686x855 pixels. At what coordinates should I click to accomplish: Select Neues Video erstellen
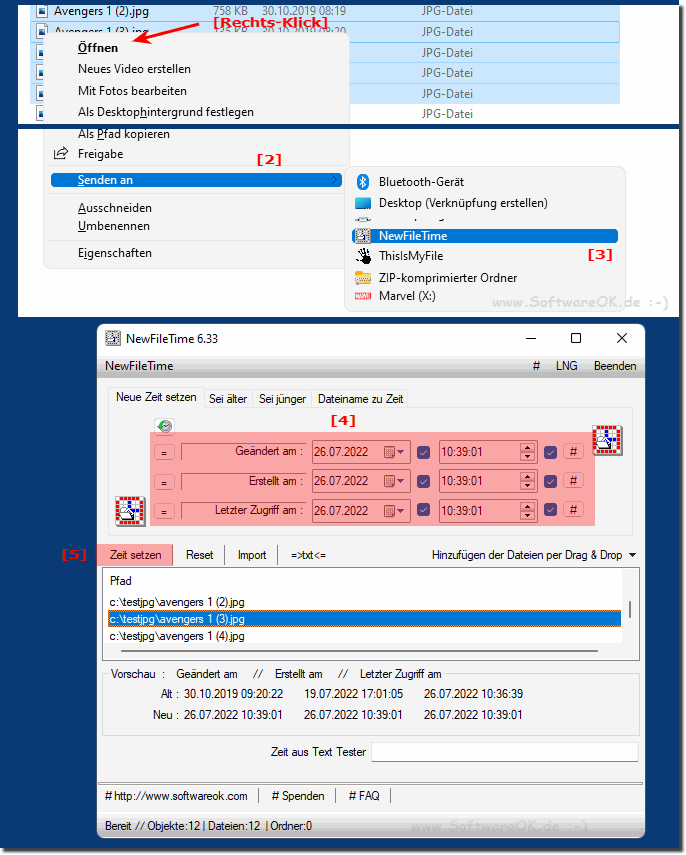[x=134, y=69]
